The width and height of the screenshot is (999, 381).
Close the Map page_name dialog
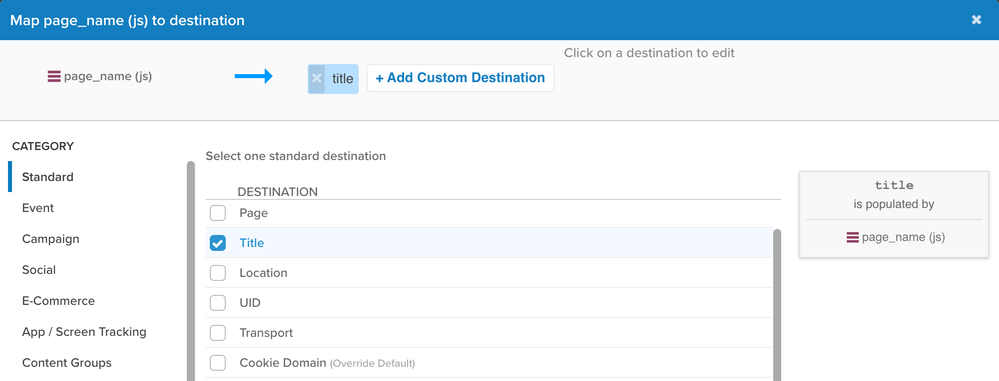pyautogui.click(x=976, y=20)
